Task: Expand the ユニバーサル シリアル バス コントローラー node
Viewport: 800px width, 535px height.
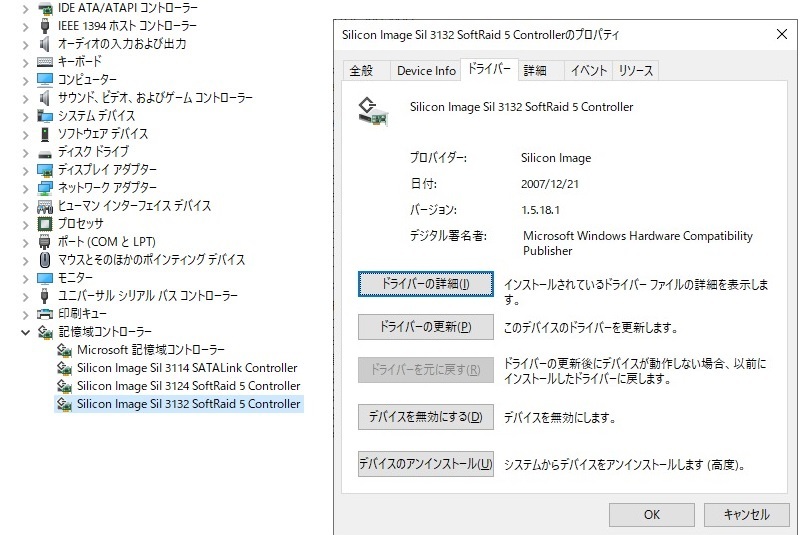Action: (x=26, y=296)
